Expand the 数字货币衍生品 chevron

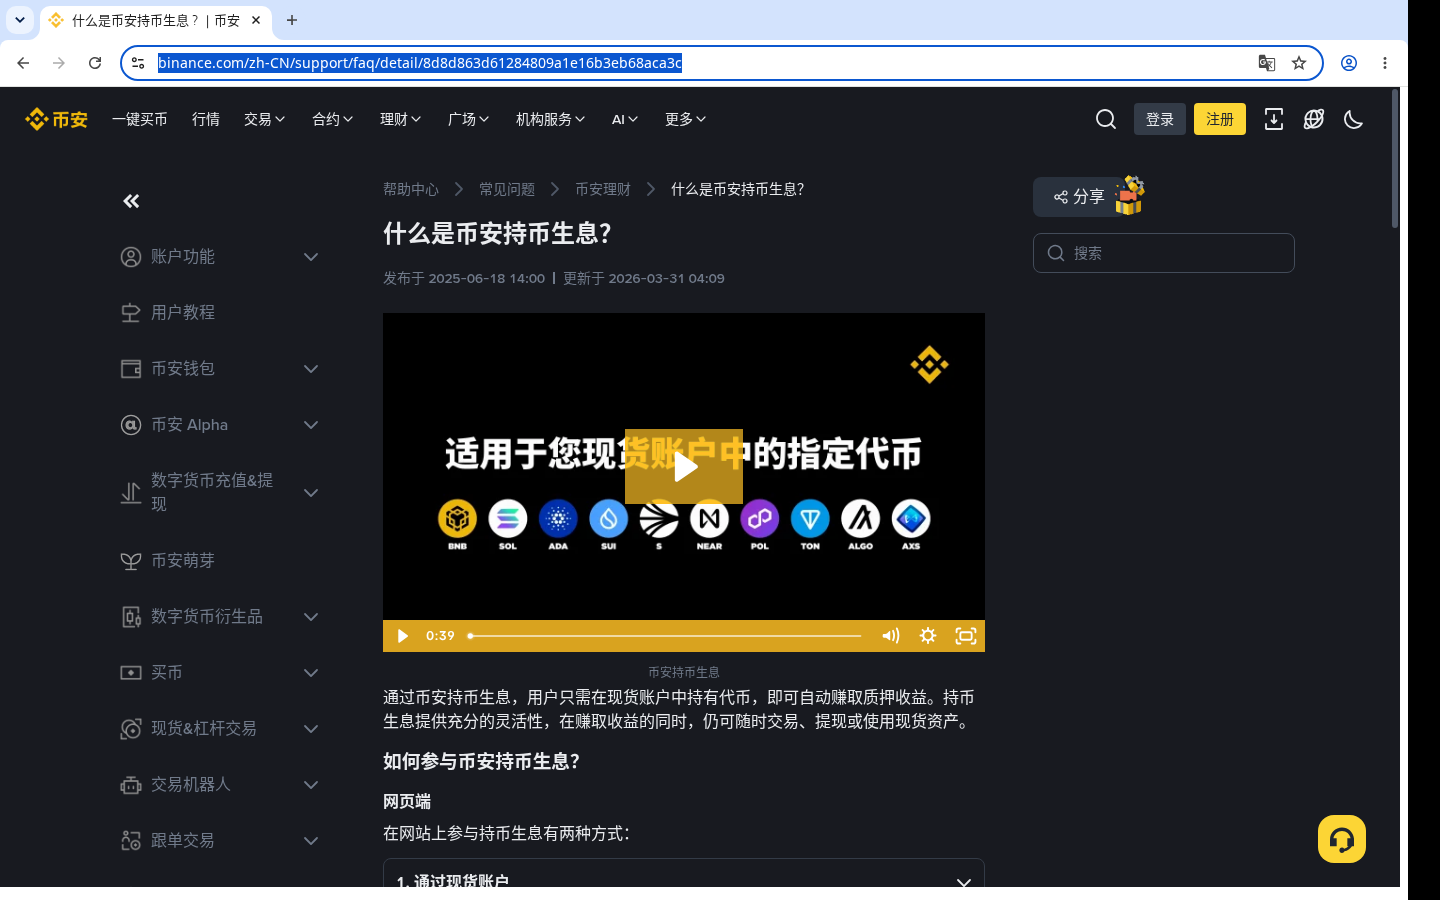click(311, 617)
